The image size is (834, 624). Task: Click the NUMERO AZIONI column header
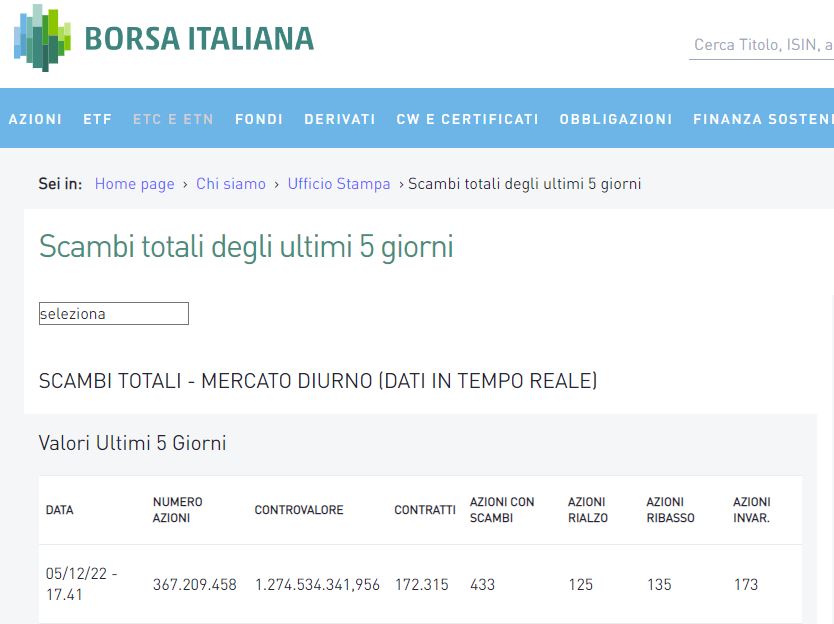178,510
